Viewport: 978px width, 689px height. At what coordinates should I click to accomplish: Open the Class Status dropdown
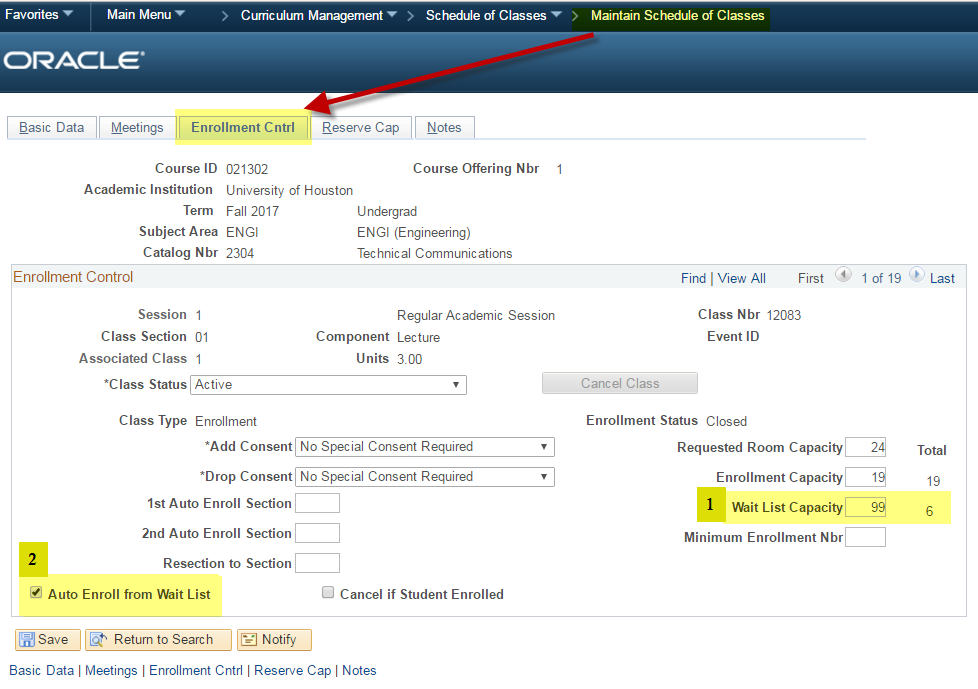[x=329, y=385]
